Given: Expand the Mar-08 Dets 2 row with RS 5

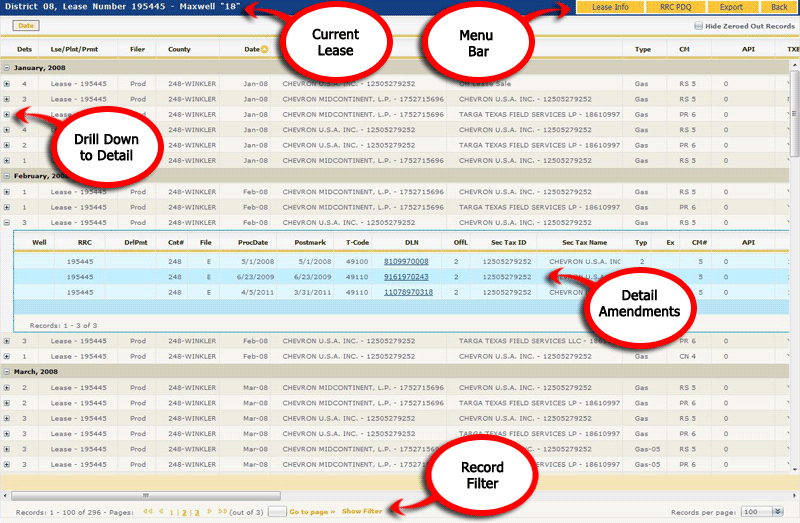Looking at the screenshot, I should point(7,388).
